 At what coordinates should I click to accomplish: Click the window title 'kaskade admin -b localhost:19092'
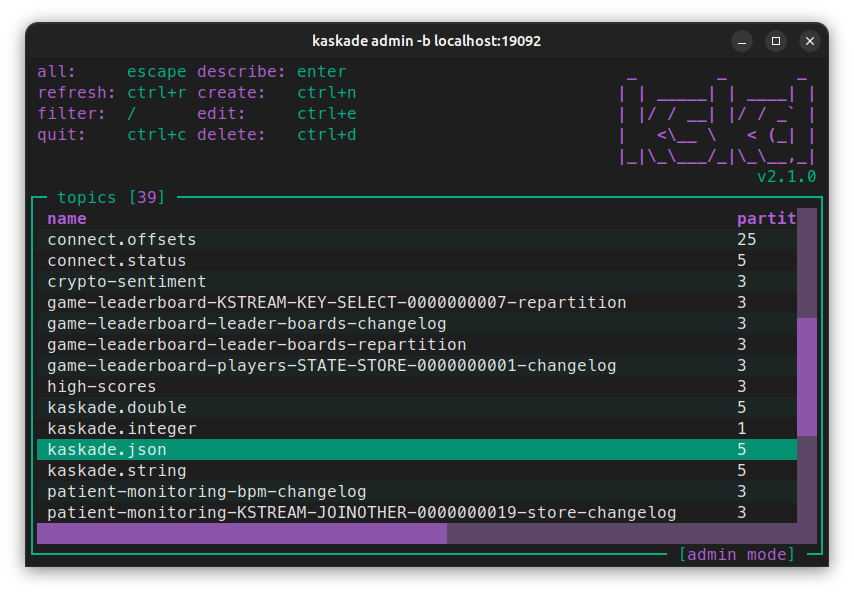426,41
